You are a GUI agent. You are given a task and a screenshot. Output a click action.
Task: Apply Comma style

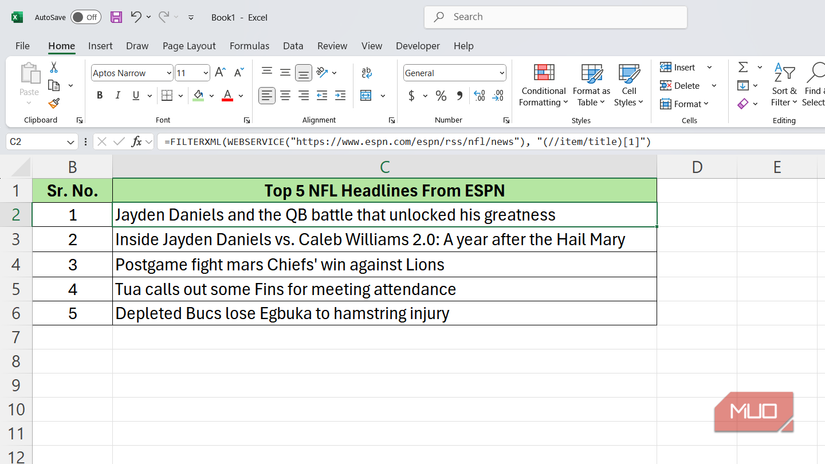pos(460,96)
